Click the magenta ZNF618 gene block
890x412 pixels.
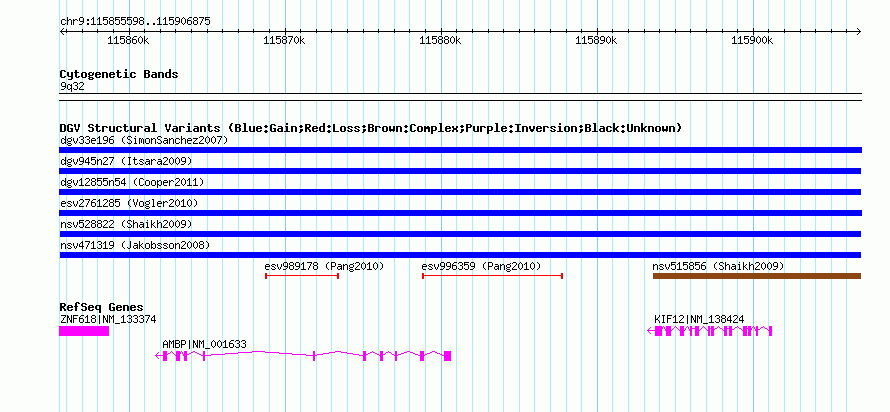(x=84, y=331)
